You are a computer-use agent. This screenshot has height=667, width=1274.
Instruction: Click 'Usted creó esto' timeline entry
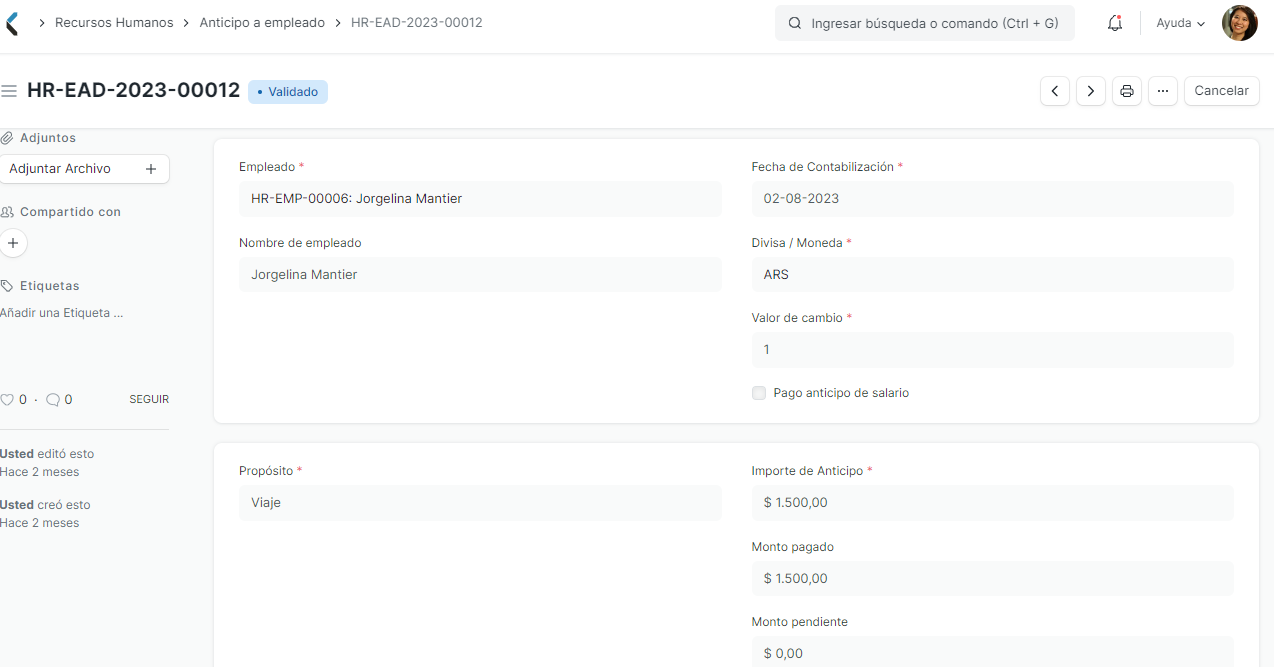pyautogui.click(x=45, y=505)
